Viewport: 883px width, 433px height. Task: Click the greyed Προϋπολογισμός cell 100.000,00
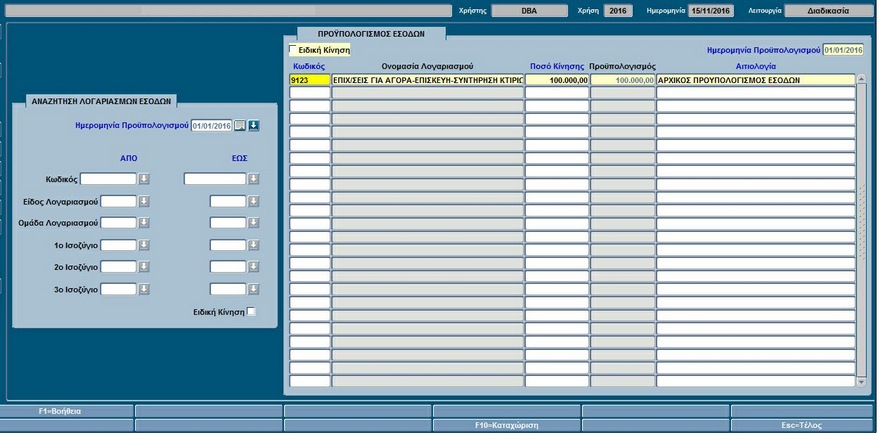tap(623, 80)
